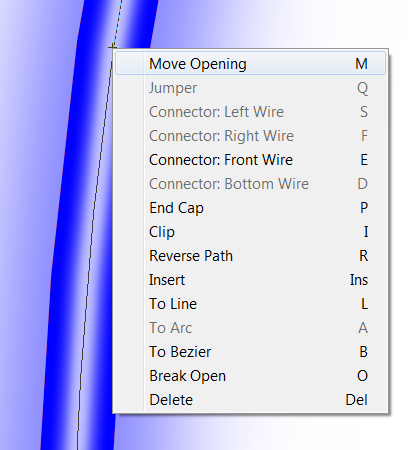
Task: Select Reverse Path
Action: (x=250, y=256)
